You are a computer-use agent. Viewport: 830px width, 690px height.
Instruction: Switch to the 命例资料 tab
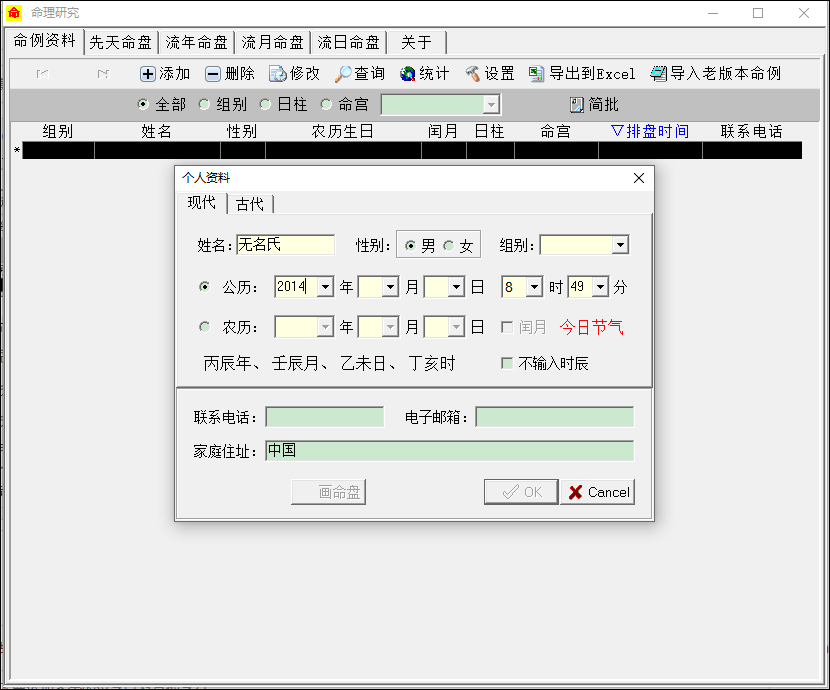[x=44, y=41]
